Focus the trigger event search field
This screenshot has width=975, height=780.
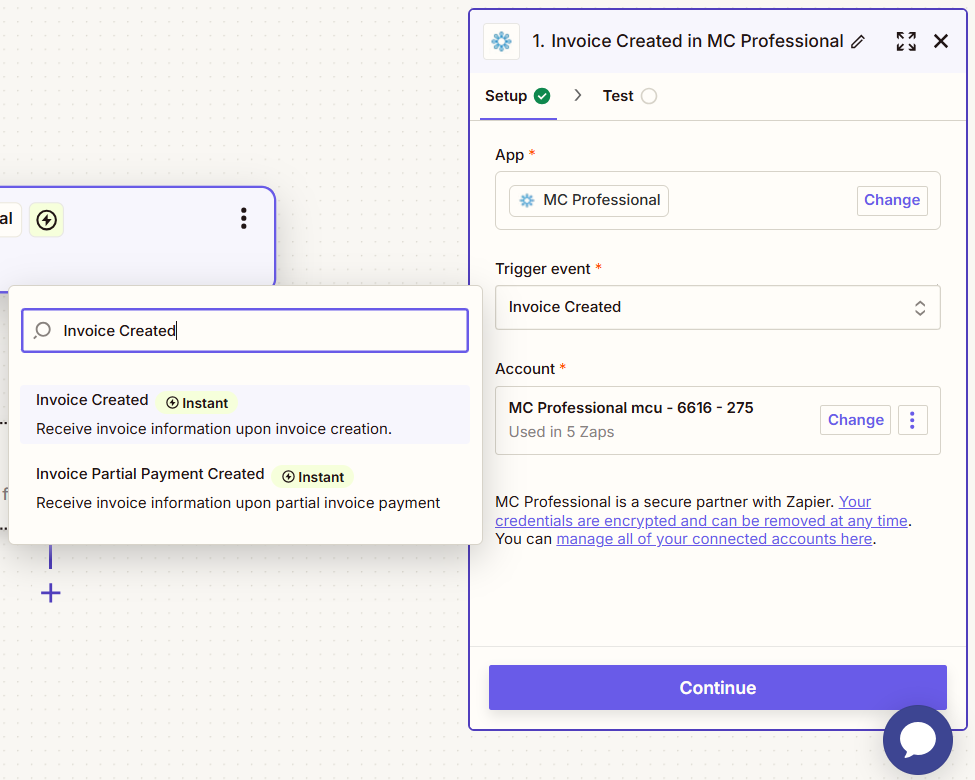[245, 330]
